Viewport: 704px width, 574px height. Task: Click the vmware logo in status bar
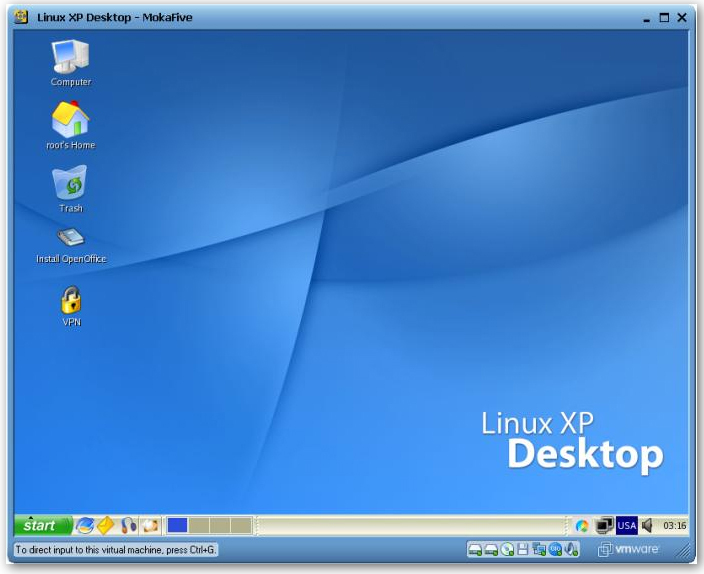pos(628,549)
